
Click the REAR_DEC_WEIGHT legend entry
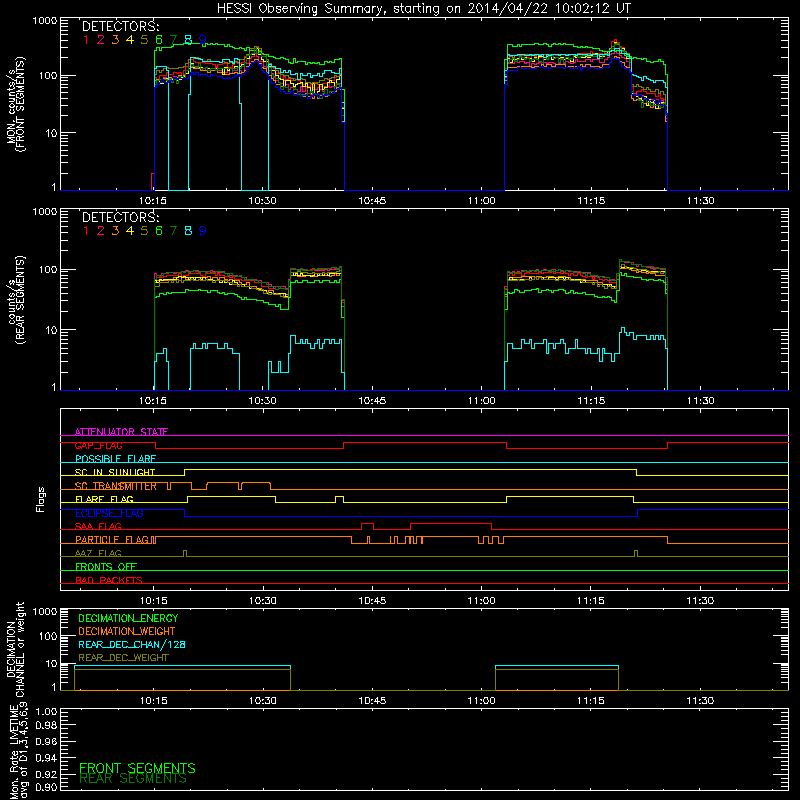(123, 658)
